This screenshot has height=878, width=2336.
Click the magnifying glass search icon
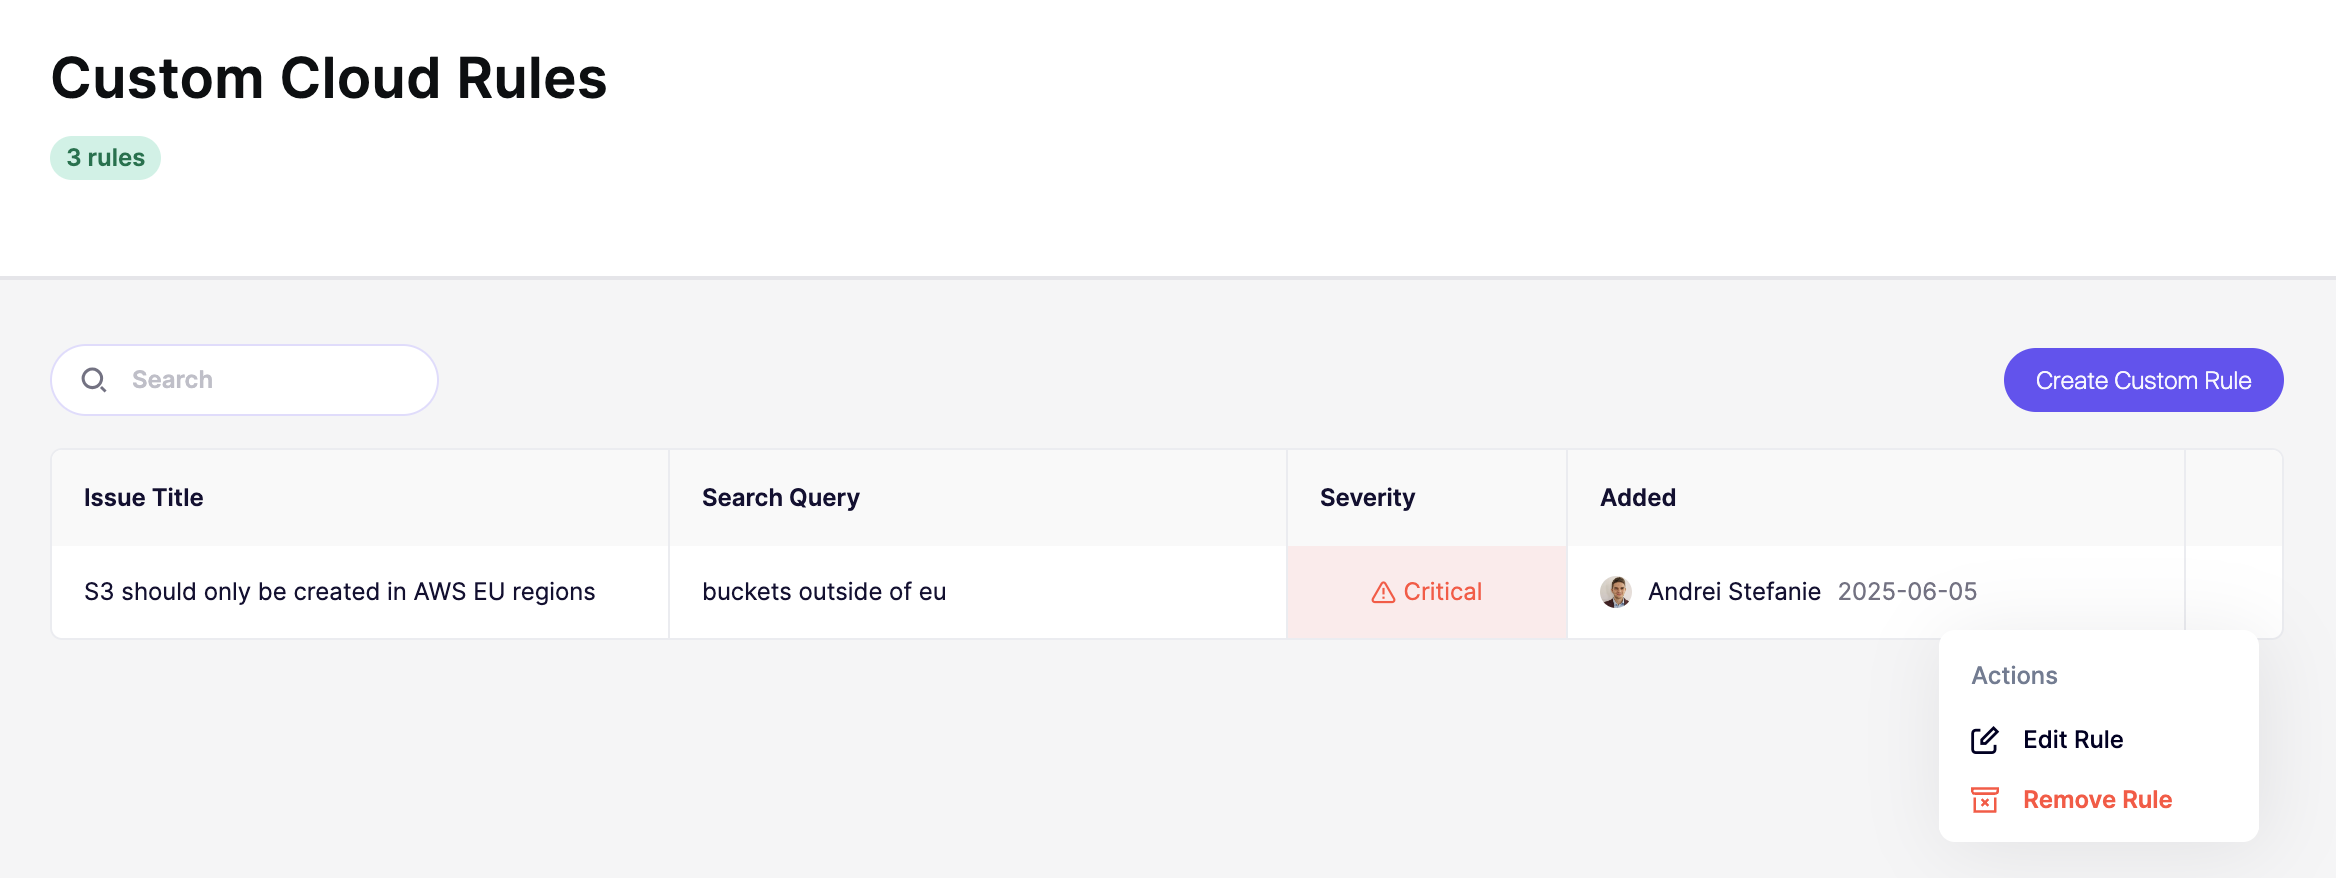pos(94,380)
